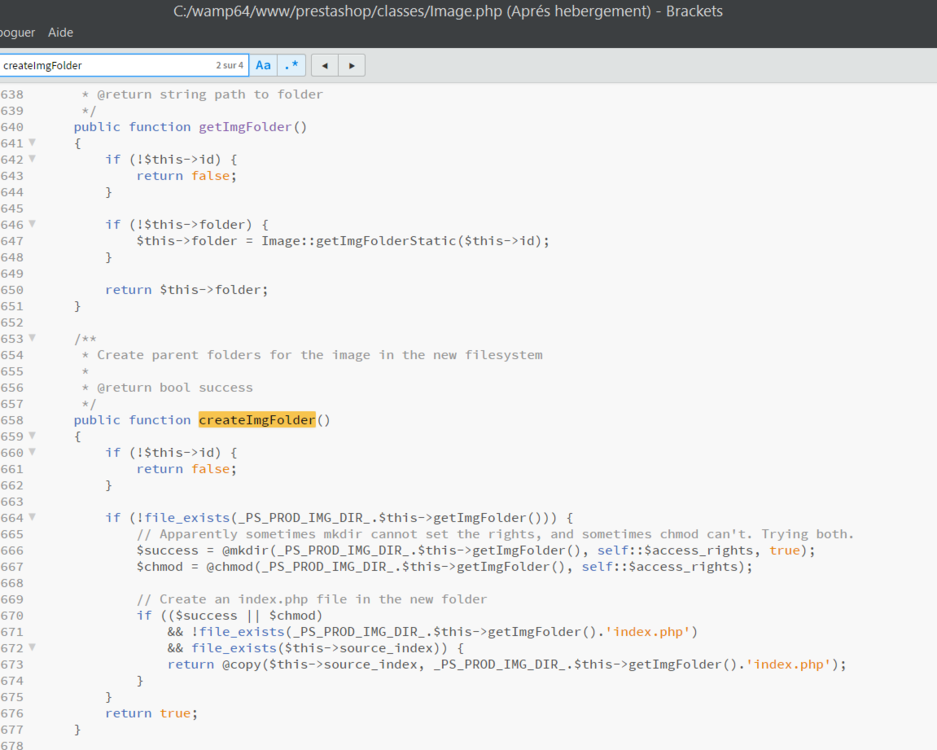Collapse code fold at line 672
The image size is (937, 750).
[x=32, y=647]
